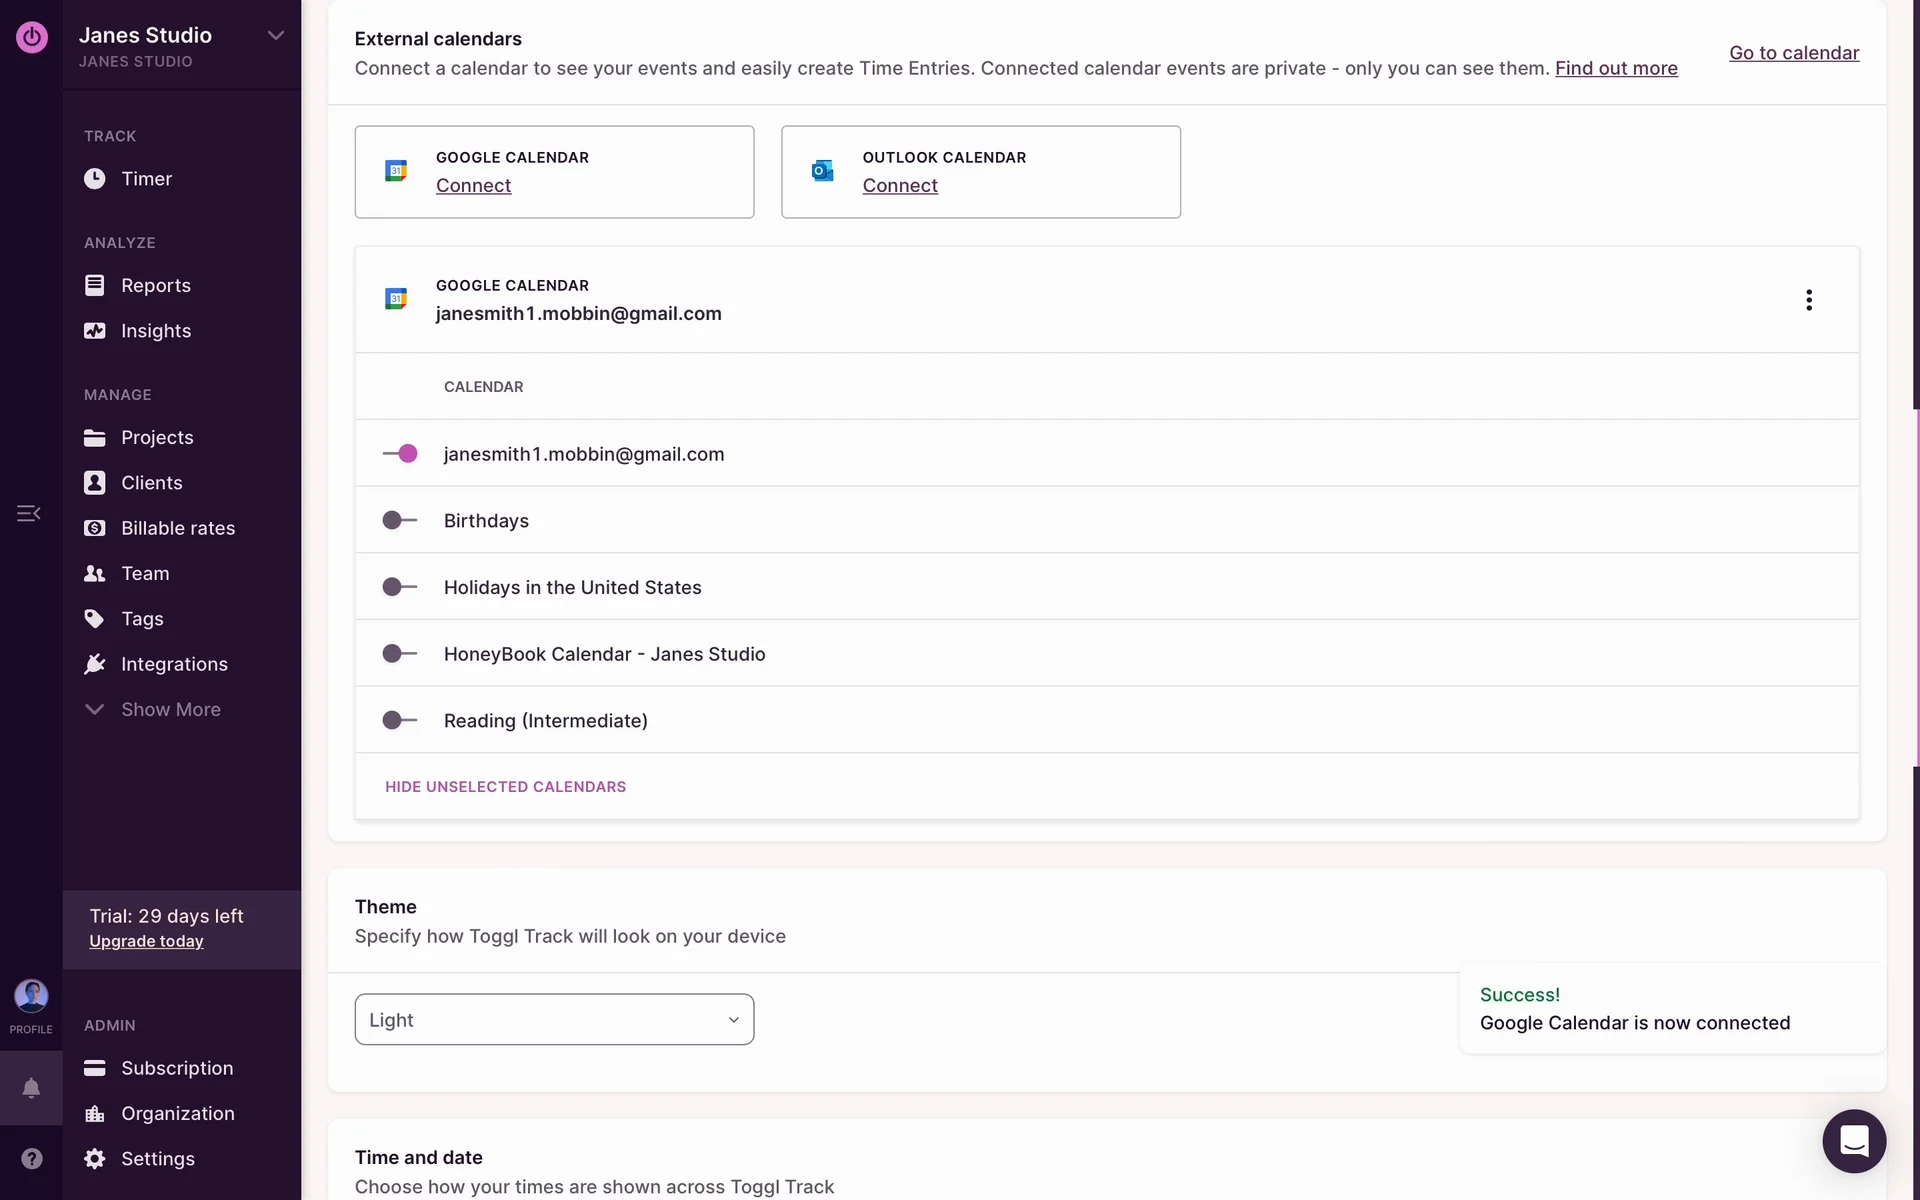Open the notifications bell icon
The height and width of the screenshot is (1200, 1920).
31,1088
